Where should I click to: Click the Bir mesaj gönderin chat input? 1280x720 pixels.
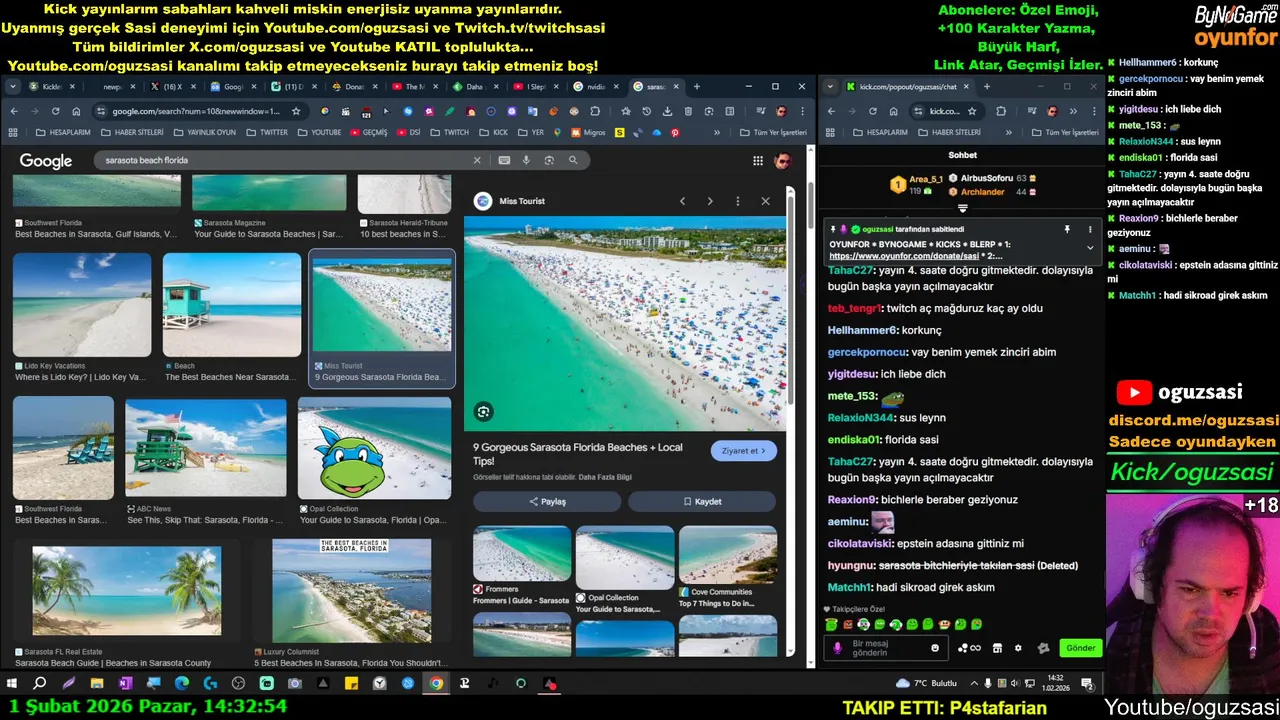(x=886, y=648)
